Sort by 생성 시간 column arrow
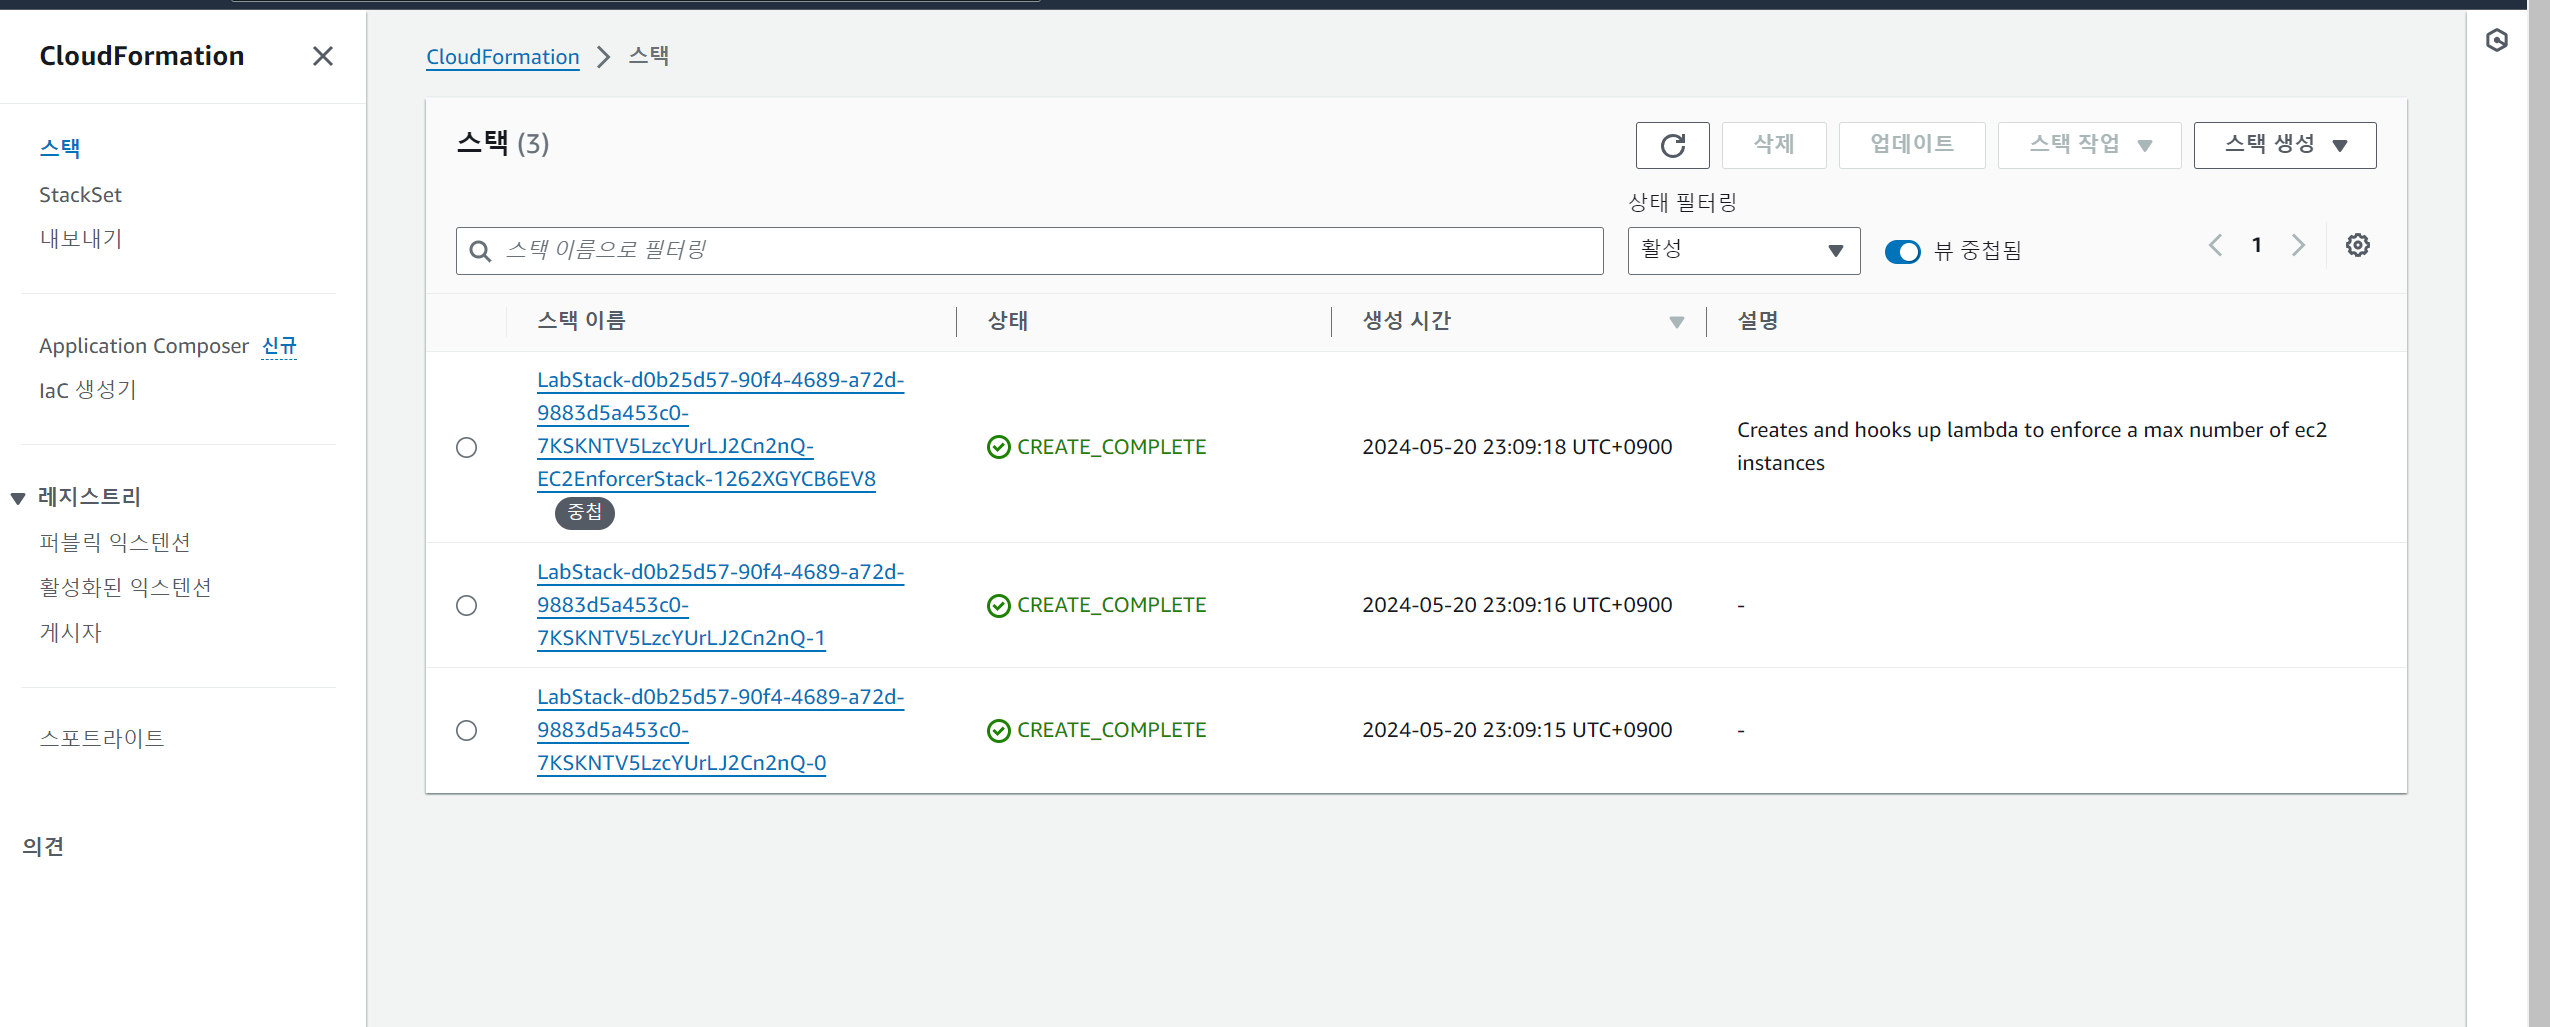 1676,321
